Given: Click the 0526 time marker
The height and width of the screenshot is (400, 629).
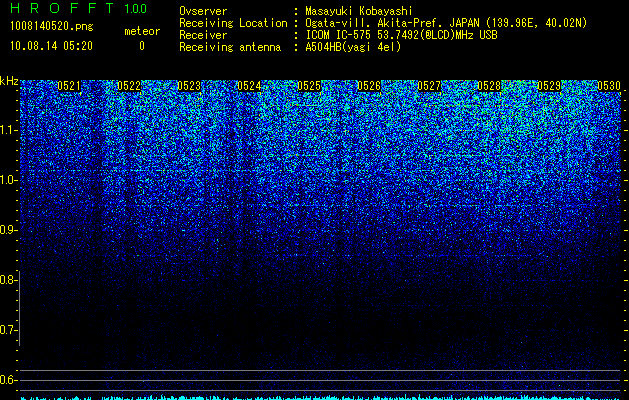Looking at the screenshot, I should (369, 86).
